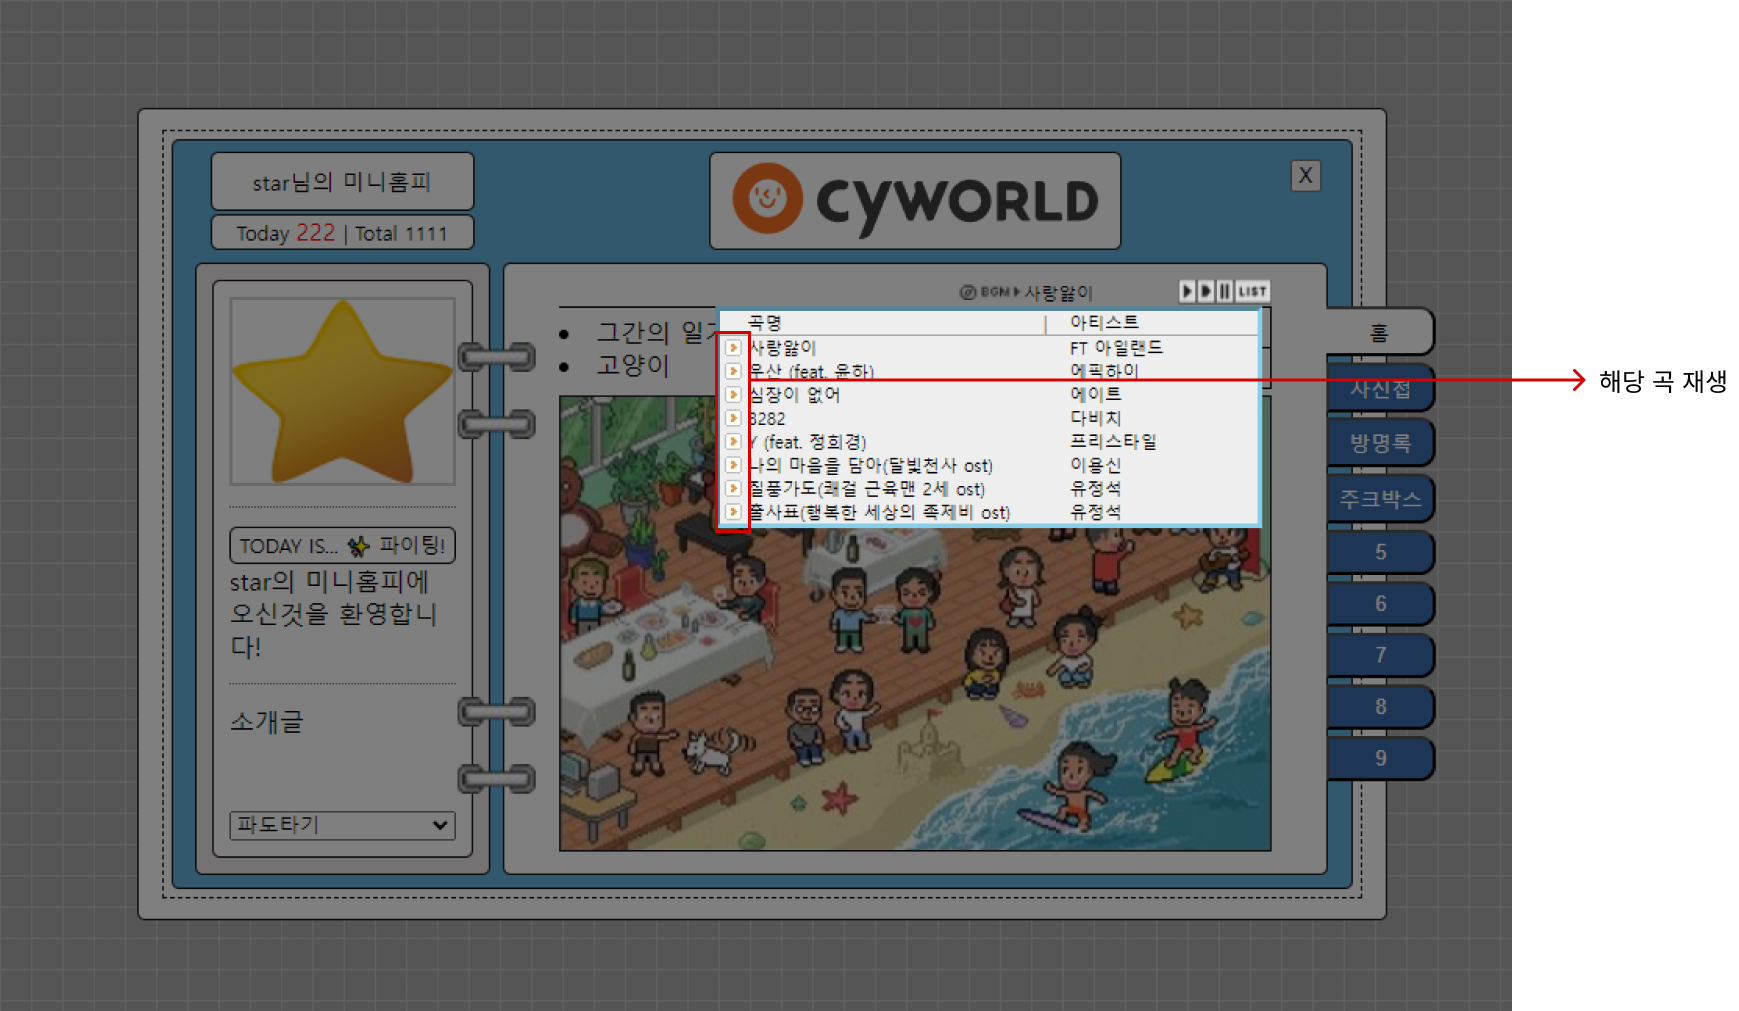Play 출사표 with its row play icon
This screenshot has height=1011, width=1739.
click(733, 512)
